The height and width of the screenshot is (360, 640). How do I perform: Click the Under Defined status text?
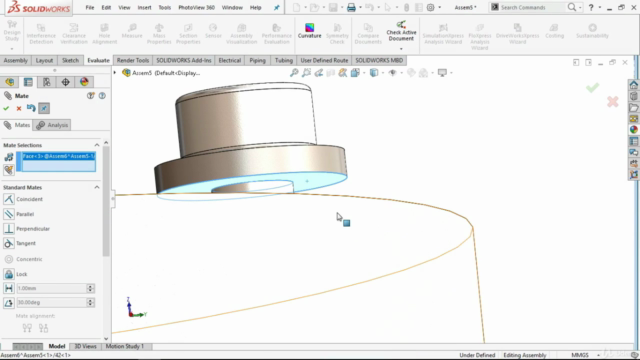tap(477, 355)
